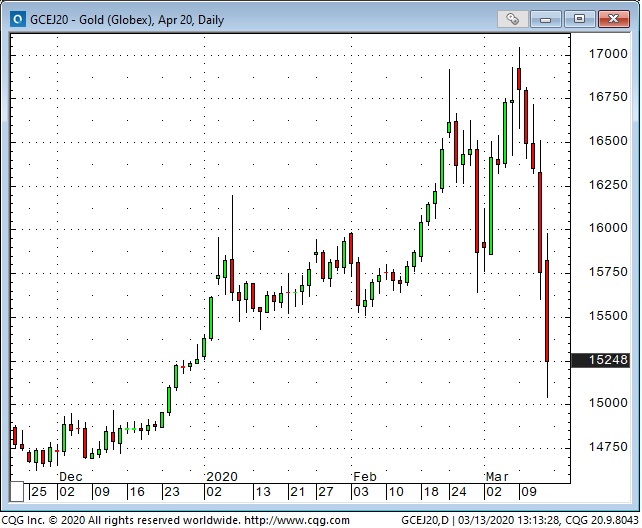Viewport: 642px width, 528px height.
Task: Close the GCEJ20 chart window
Action: coord(613,19)
